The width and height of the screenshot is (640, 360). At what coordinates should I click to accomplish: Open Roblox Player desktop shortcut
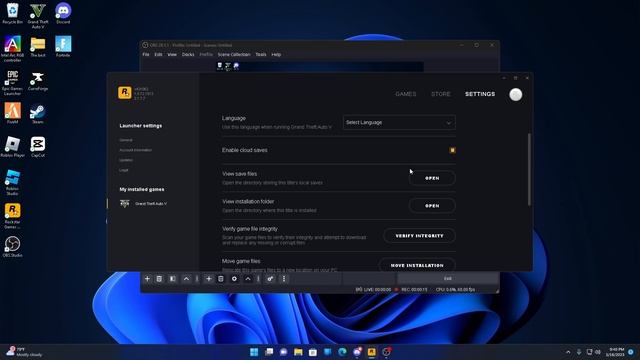tap(13, 147)
